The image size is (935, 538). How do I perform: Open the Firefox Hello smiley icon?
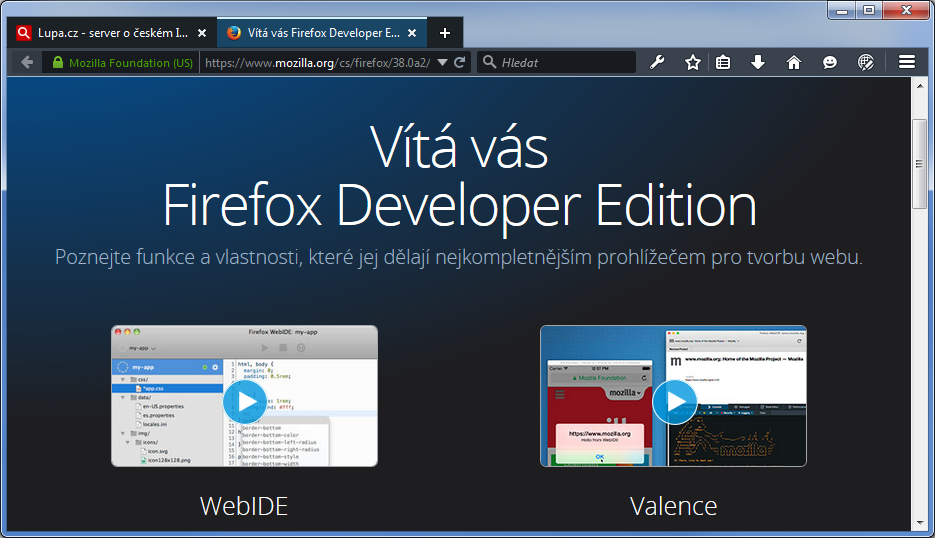[x=829, y=62]
